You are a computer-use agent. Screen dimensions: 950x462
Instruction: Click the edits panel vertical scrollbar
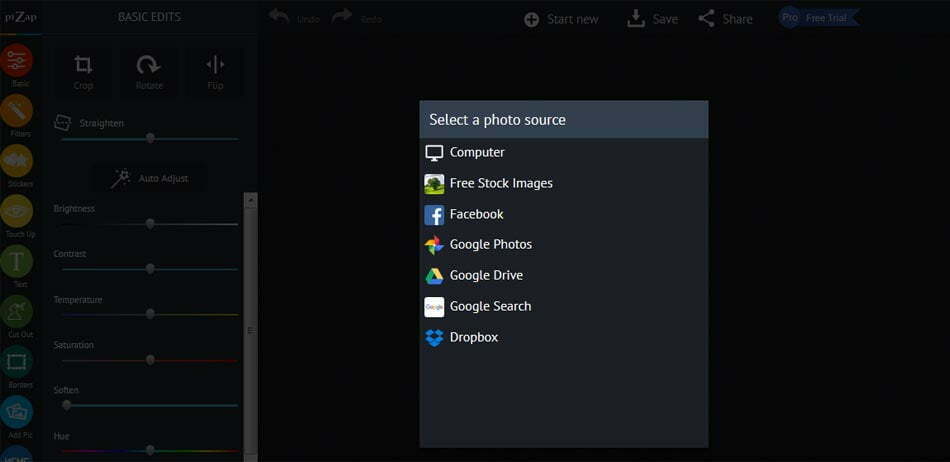pyautogui.click(x=250, y=327)
